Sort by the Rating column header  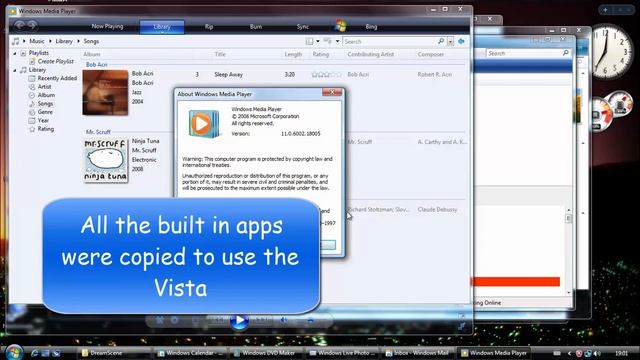coord(320,54)
